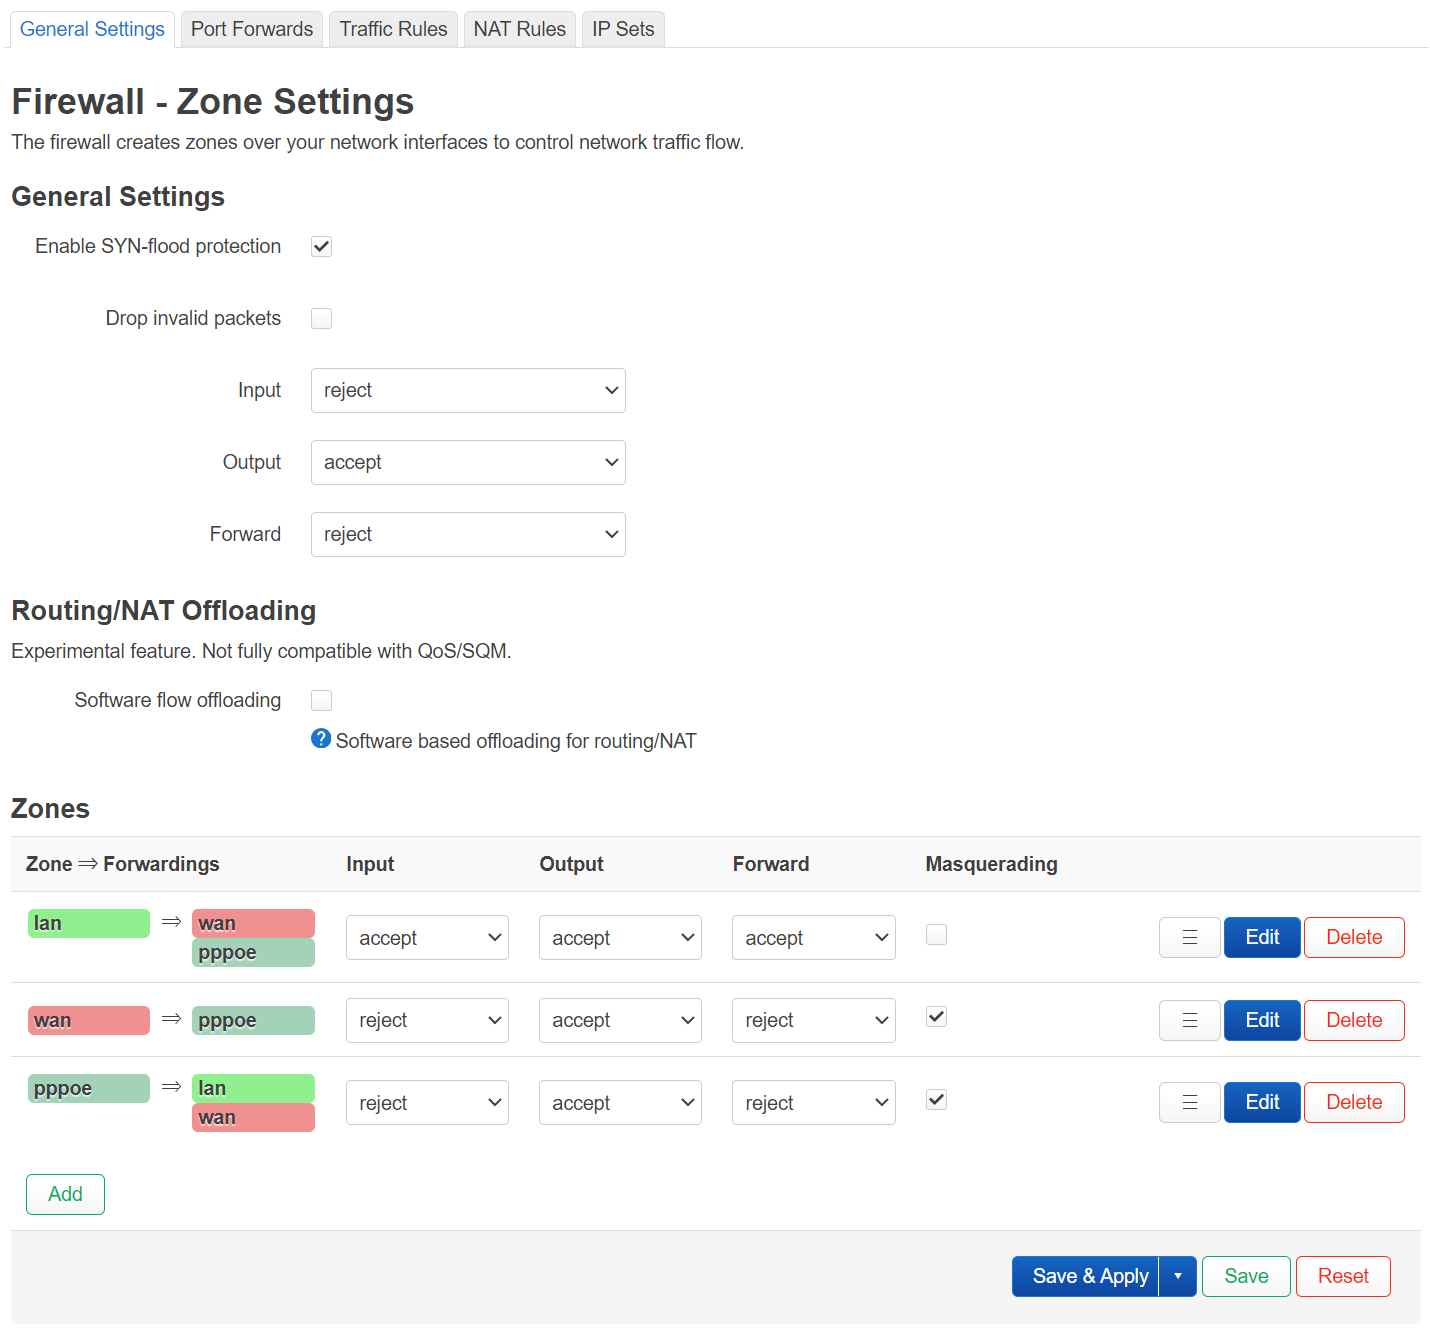The height and width of the screenshot is (1335, 1430).
Task: Open the Output dropdown for the pppoe zone
Action: (x=620, y=1102)
